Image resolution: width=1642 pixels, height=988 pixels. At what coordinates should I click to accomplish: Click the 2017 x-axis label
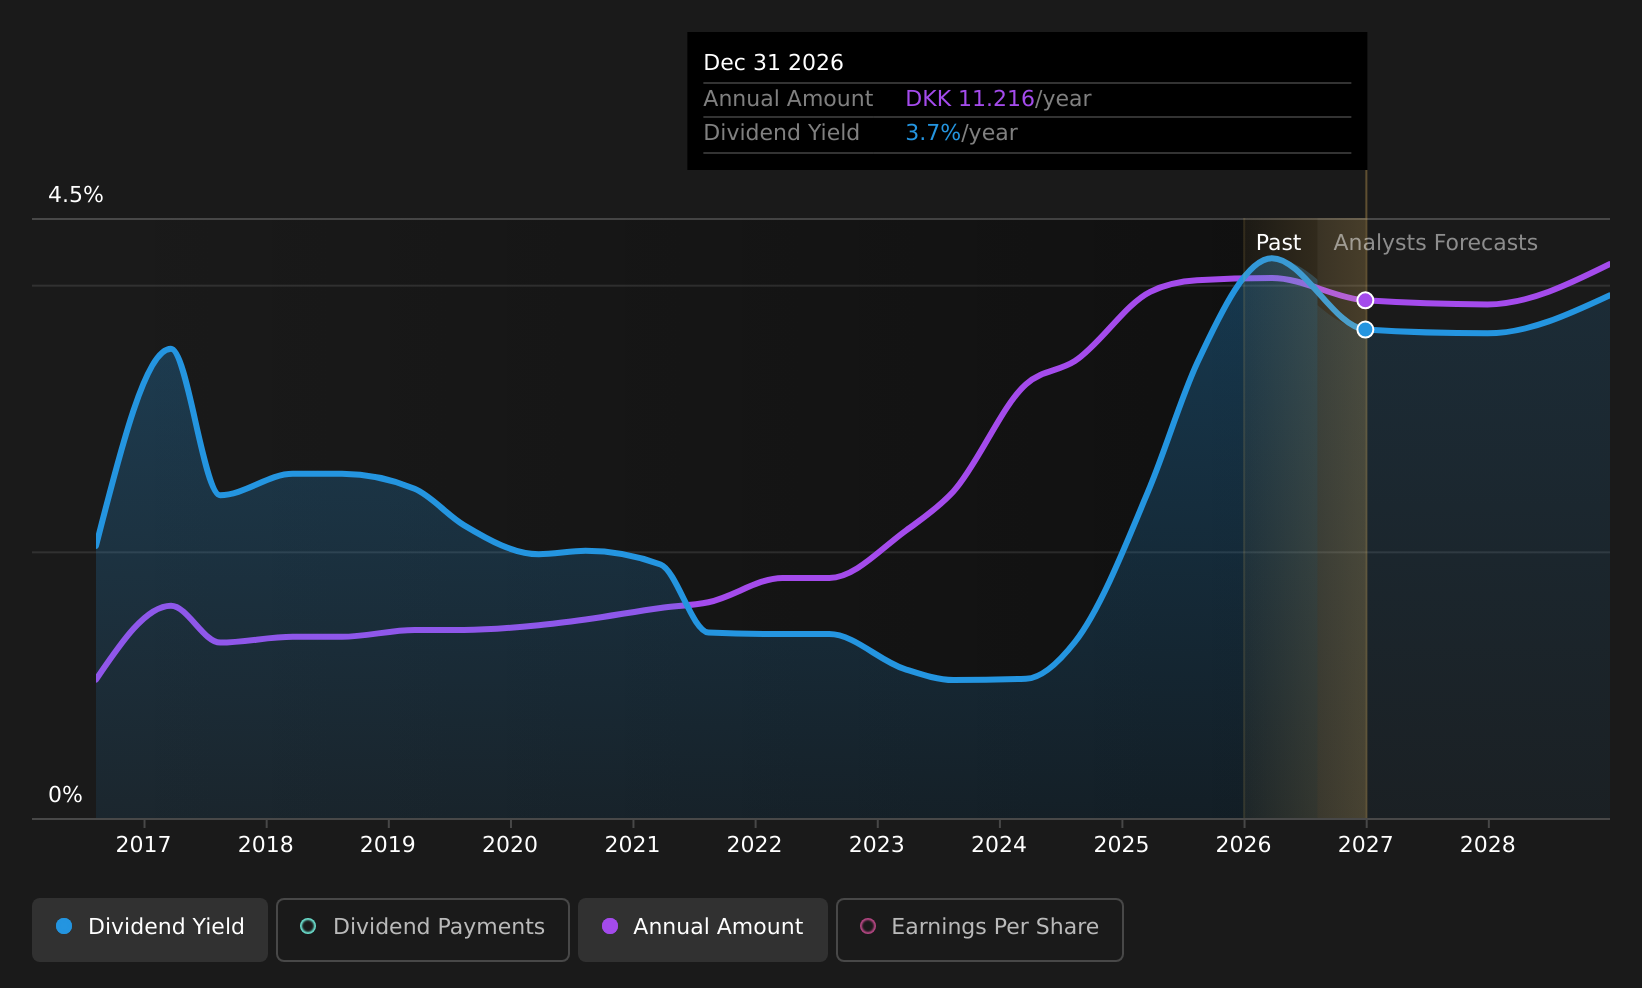coord(143,845)
